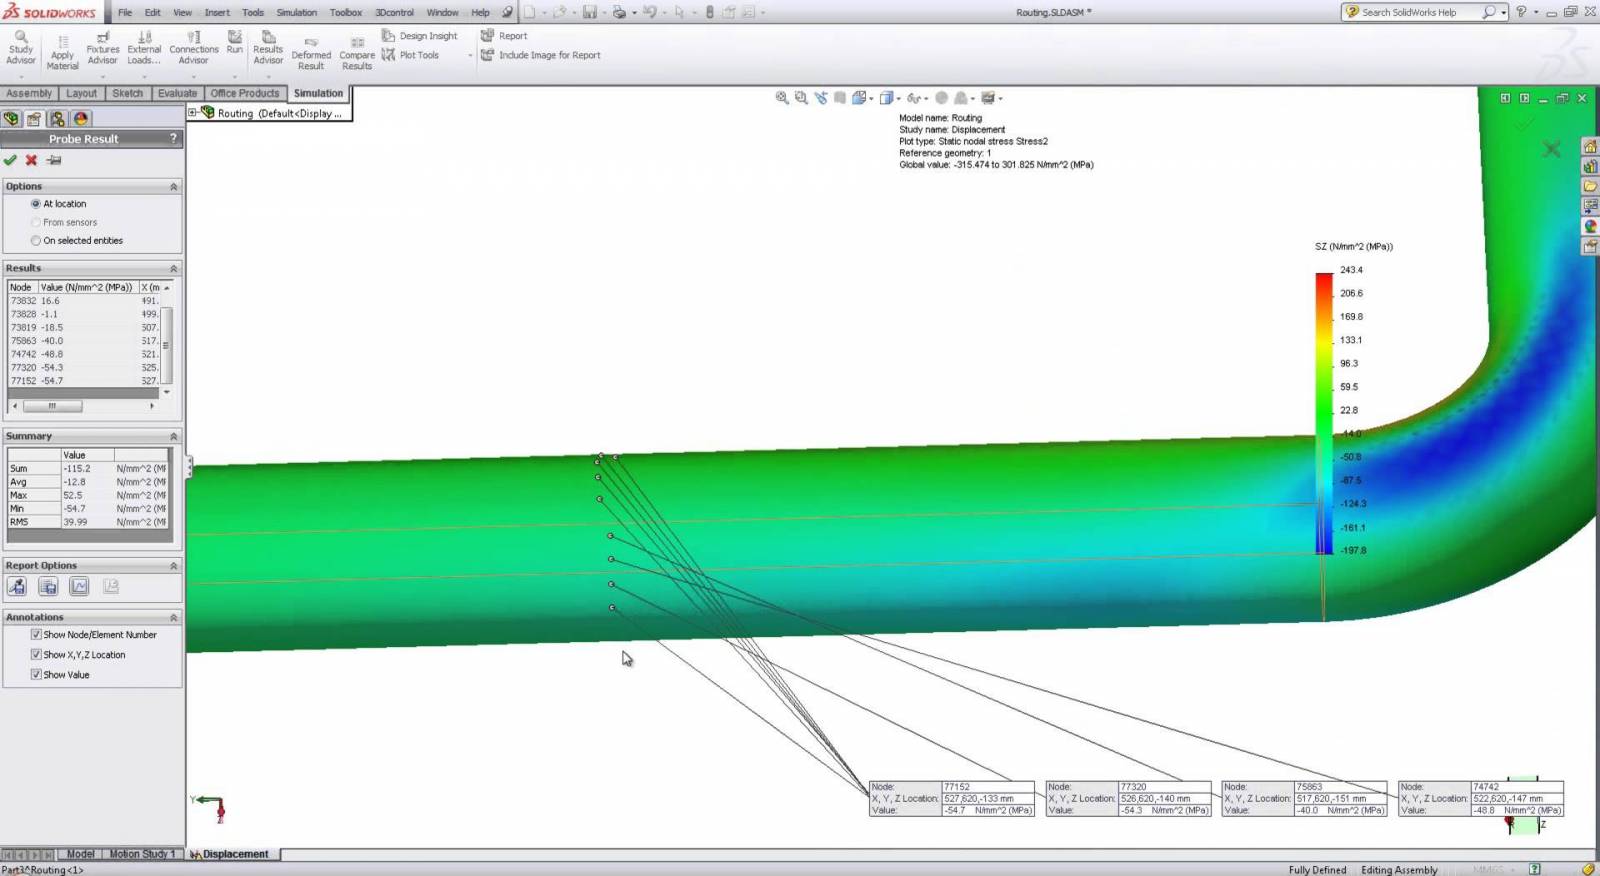
Task: Open Results Advisor
Action: click(x=268, y=48)
